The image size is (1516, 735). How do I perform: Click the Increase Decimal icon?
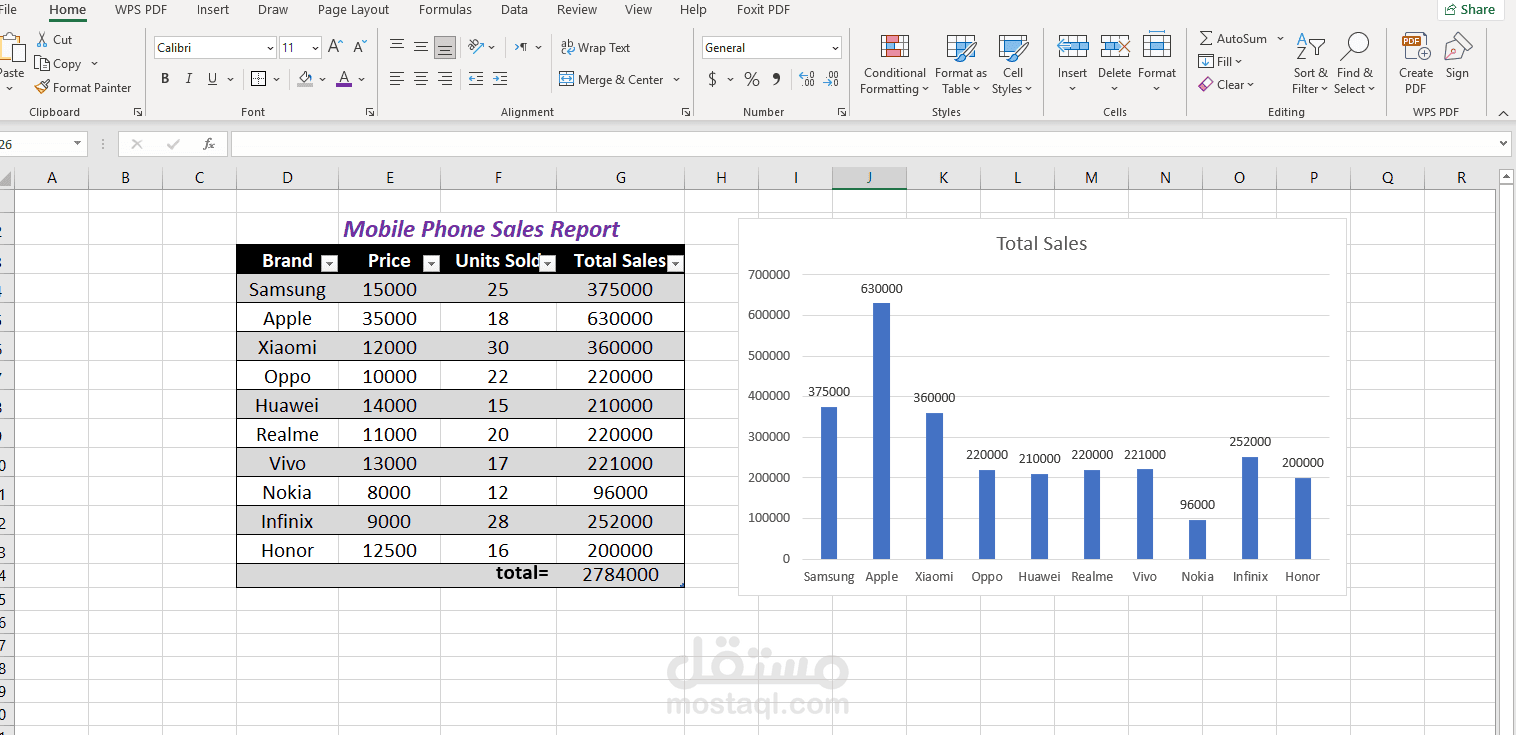pos(807,79)
